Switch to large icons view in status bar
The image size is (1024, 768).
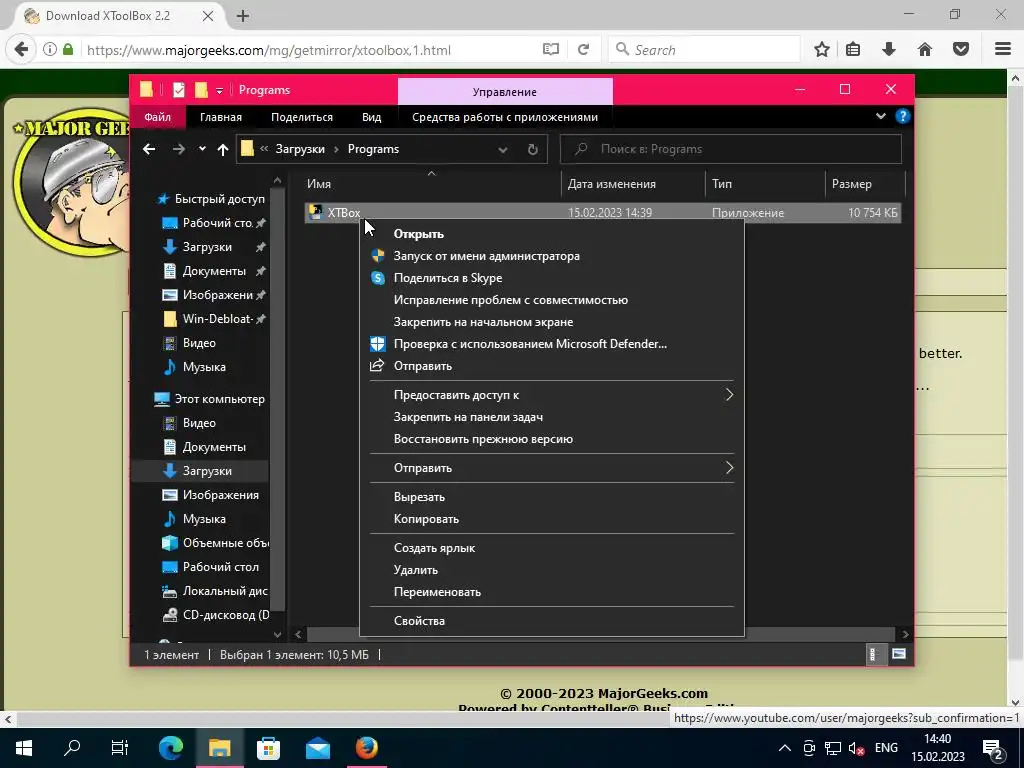899,654
